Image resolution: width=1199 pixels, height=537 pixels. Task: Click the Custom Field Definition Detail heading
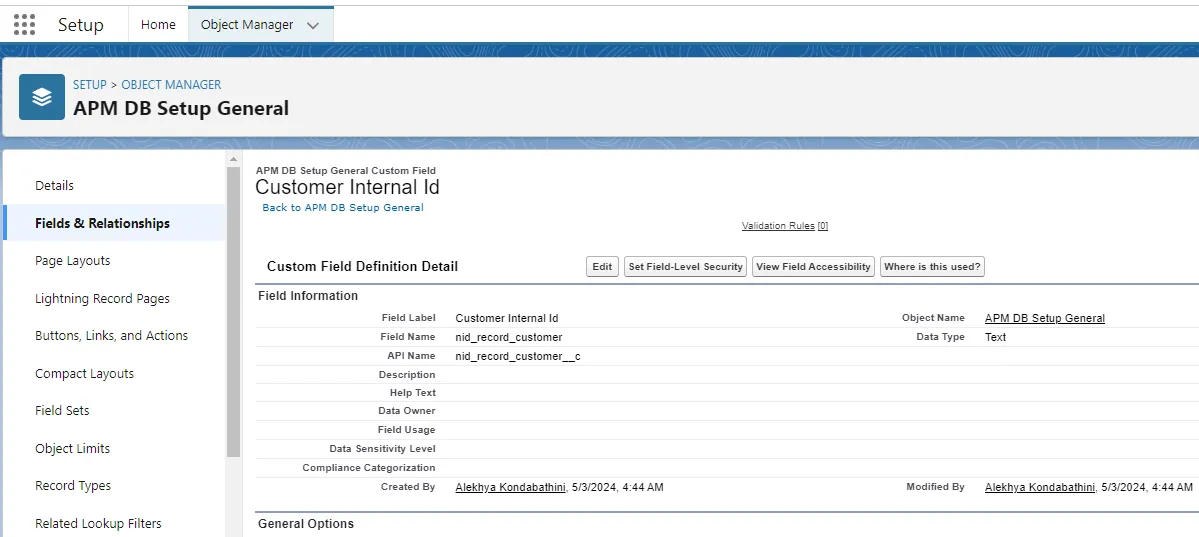362,266
